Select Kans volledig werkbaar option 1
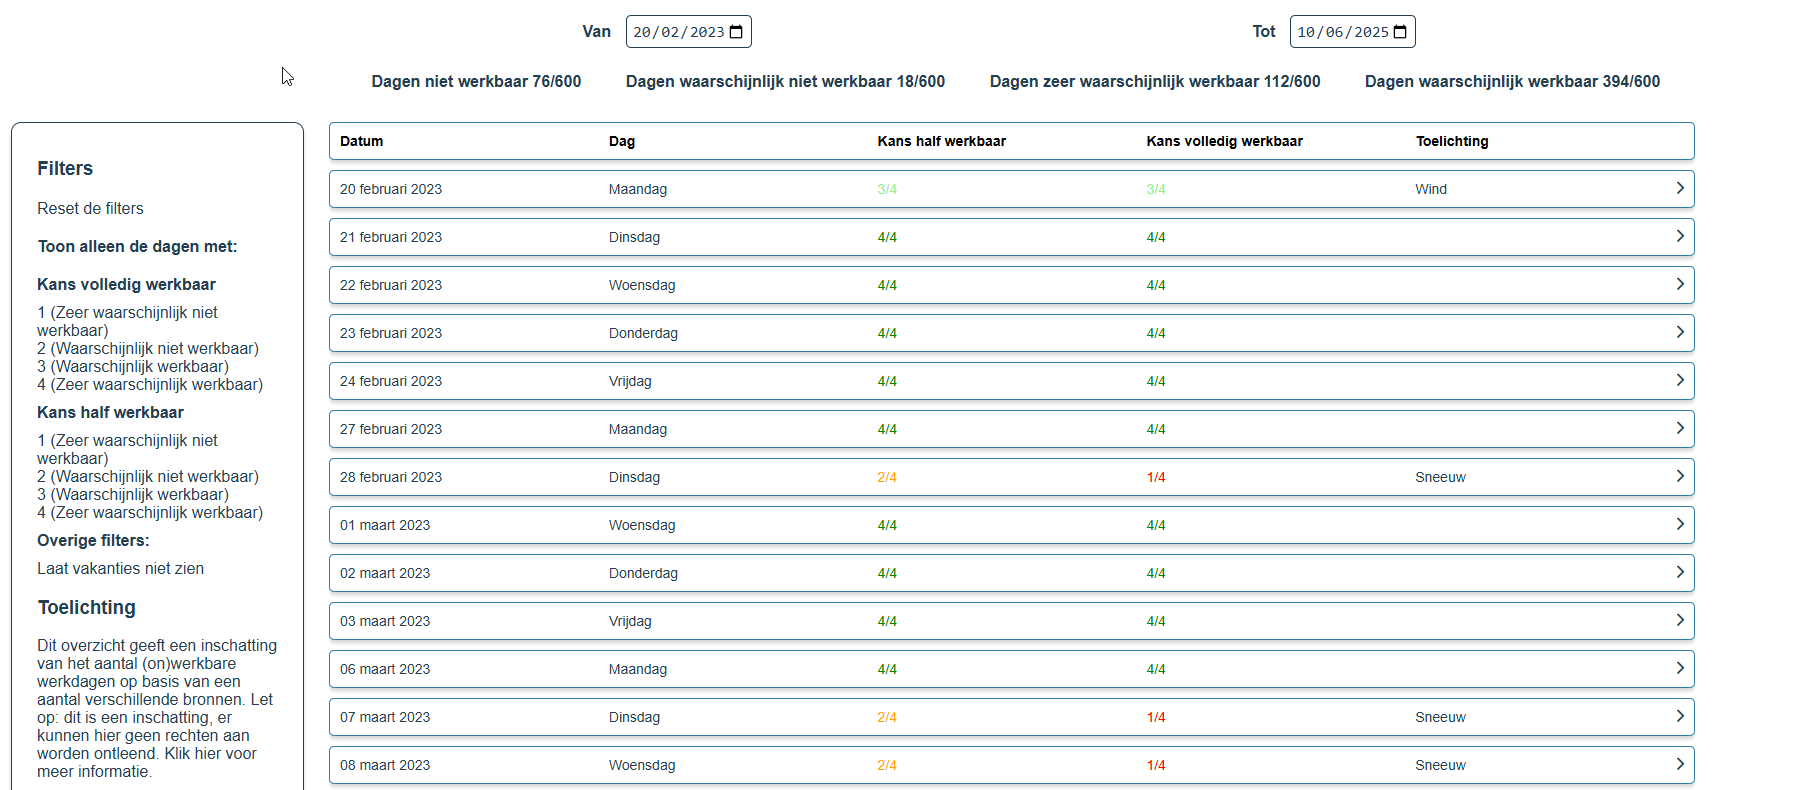The height and width of the screenshot is (790, 1807). click(127, 321)
